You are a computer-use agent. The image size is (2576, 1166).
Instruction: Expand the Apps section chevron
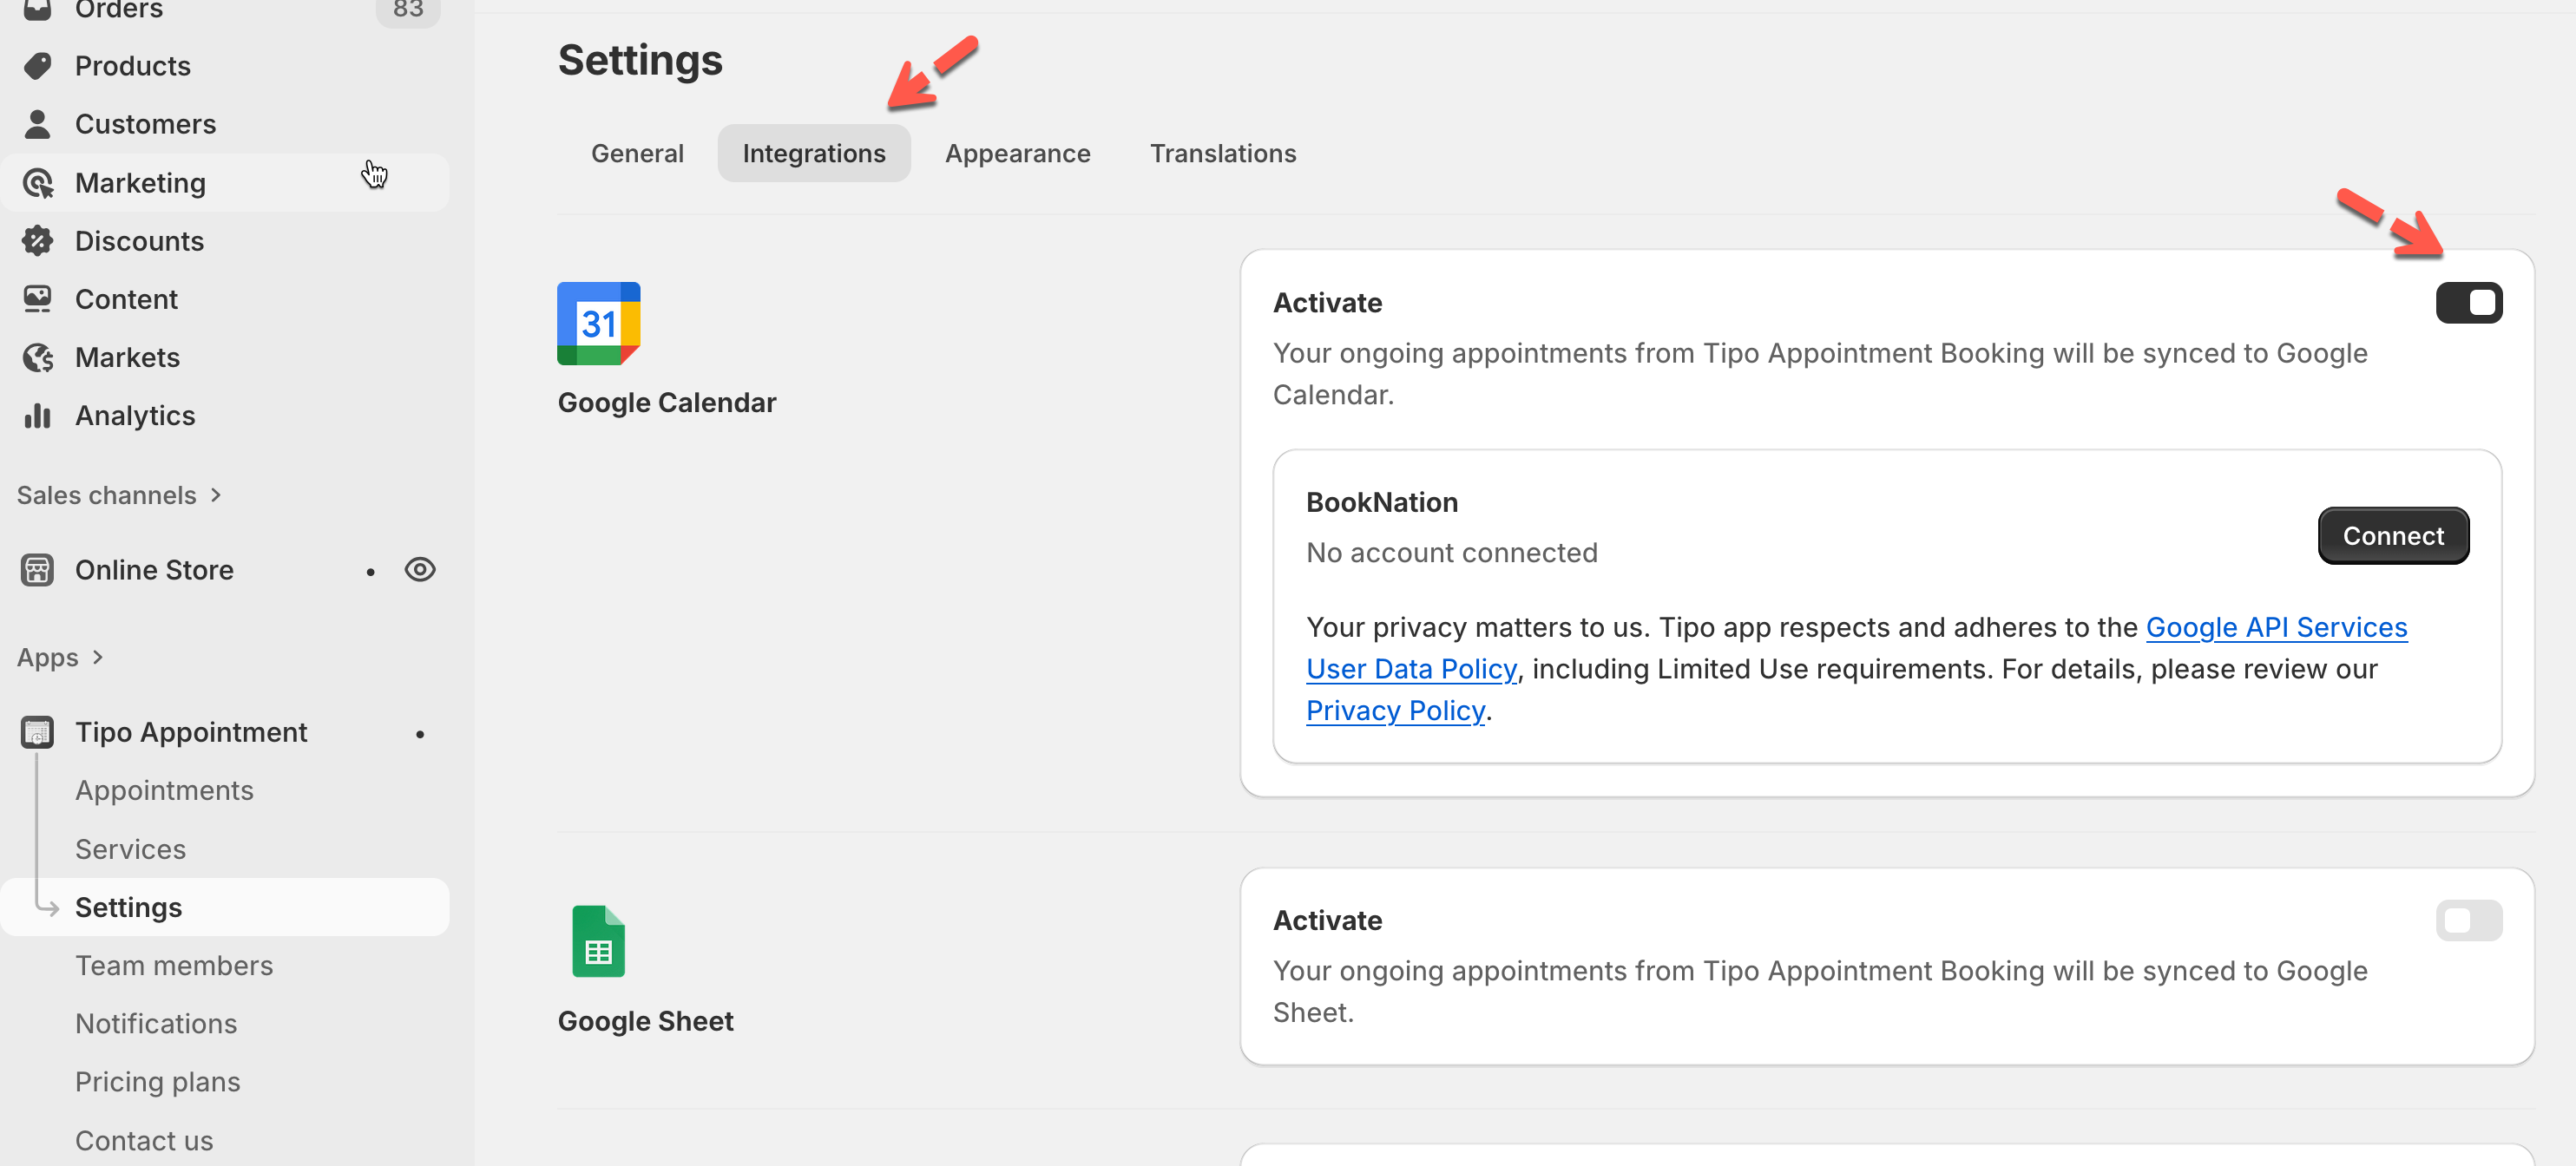(x=98, y=657)
